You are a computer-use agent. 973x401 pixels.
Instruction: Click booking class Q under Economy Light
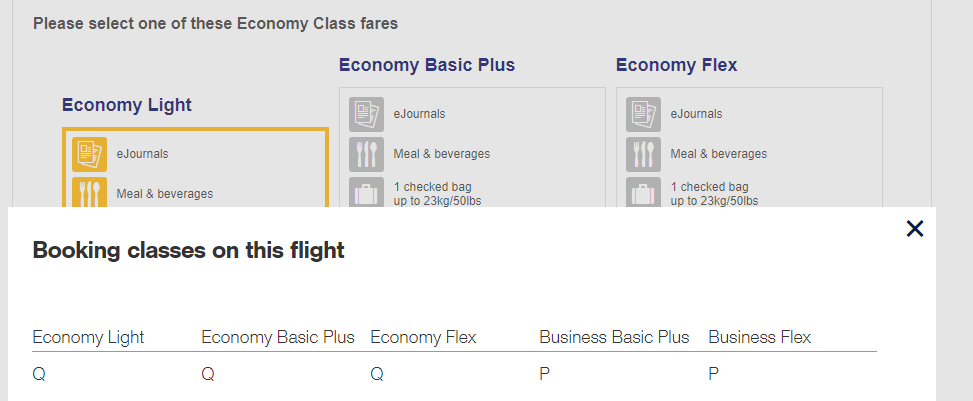pos(39,374)
